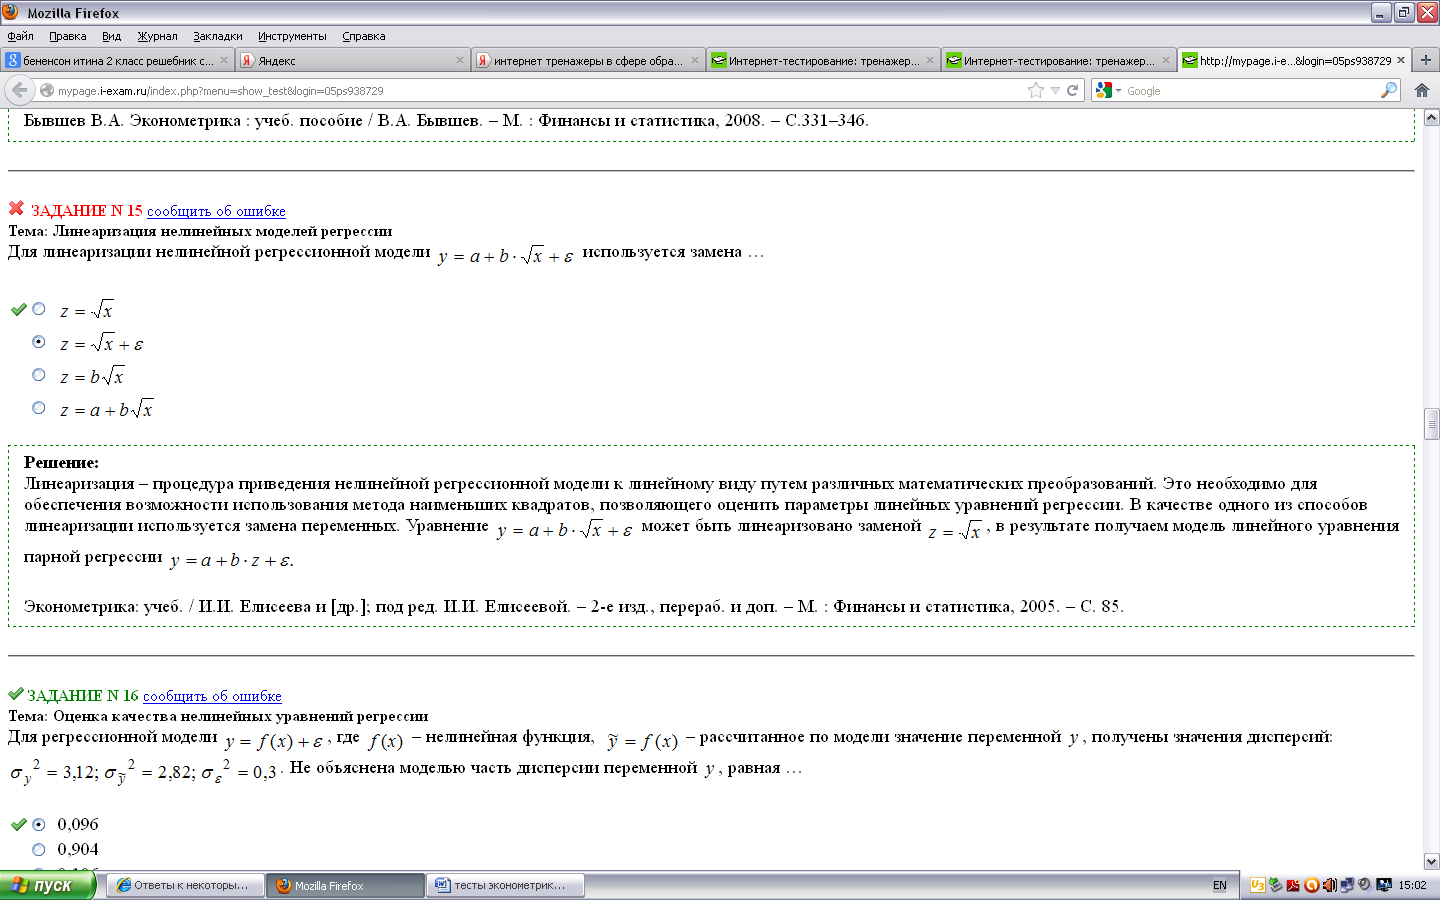Open a new tab with plus button
The height and width of the screenshot is (900, 1440).
[x=1426, y=60]
